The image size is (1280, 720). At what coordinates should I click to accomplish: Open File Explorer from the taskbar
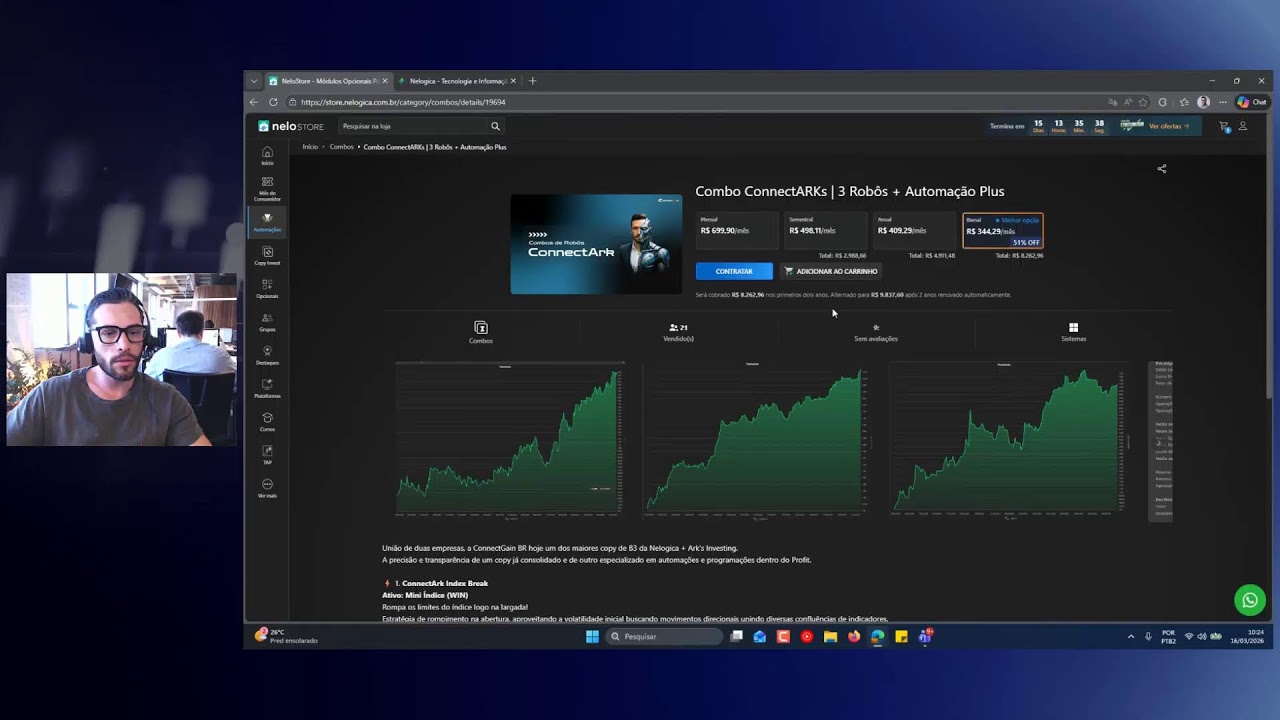830,636
